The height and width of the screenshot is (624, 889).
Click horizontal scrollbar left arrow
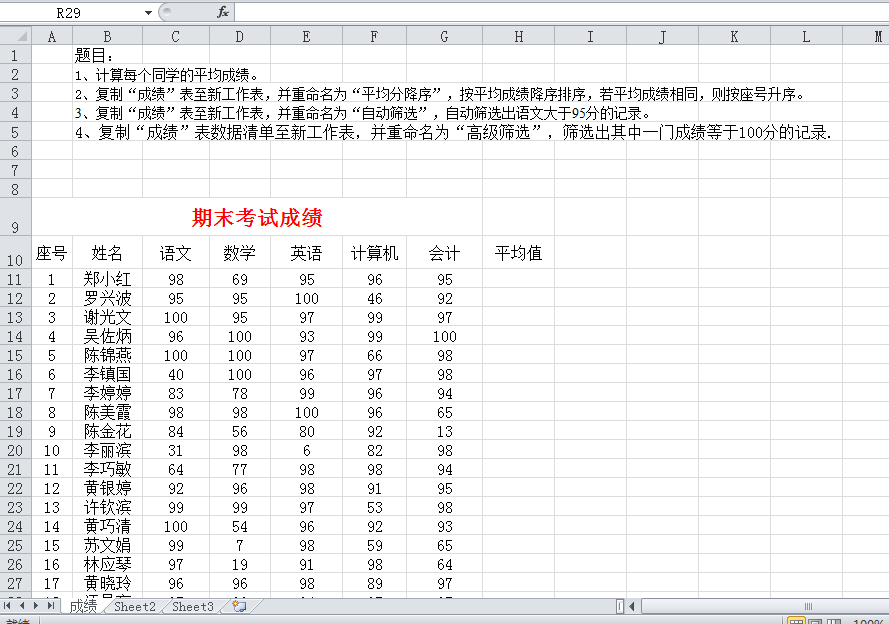pyautogui.click(x=632, y=606)
